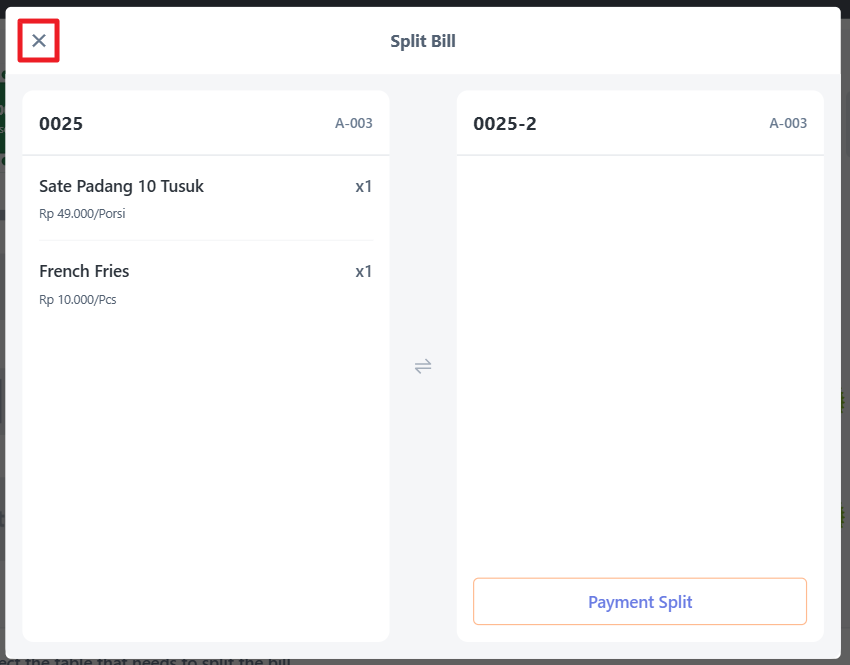Click A-003 table label on bill 0025-2

(x=787, y=124)
